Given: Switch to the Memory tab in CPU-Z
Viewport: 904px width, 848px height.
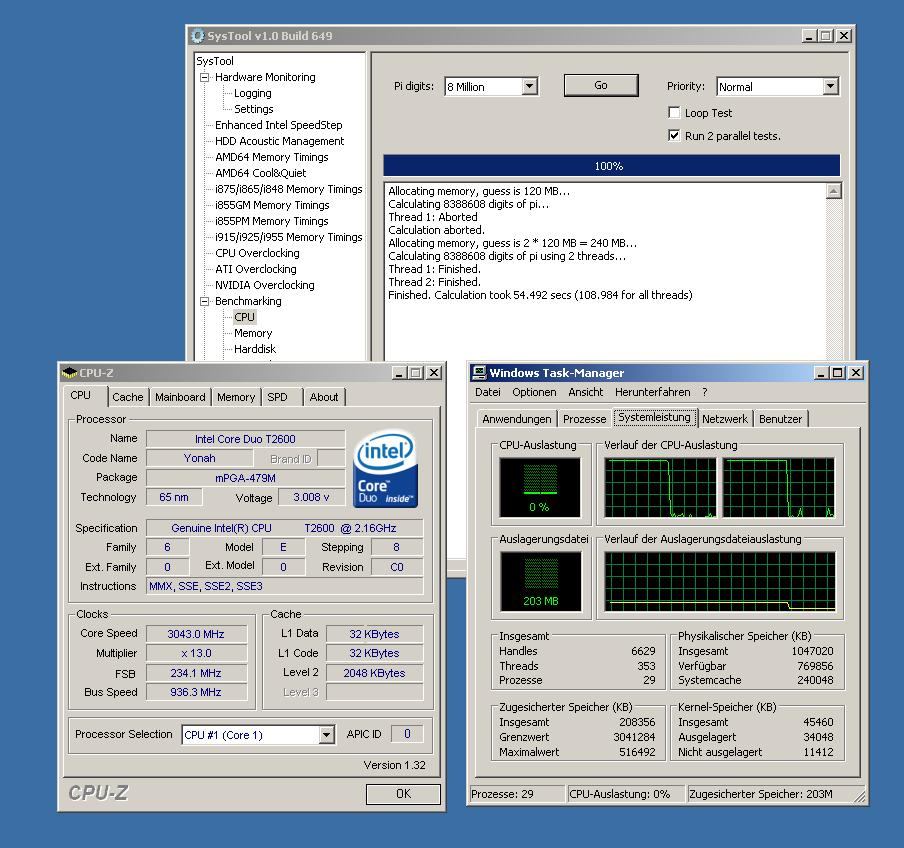Looking at the screenshot, I should click(236, 397).
